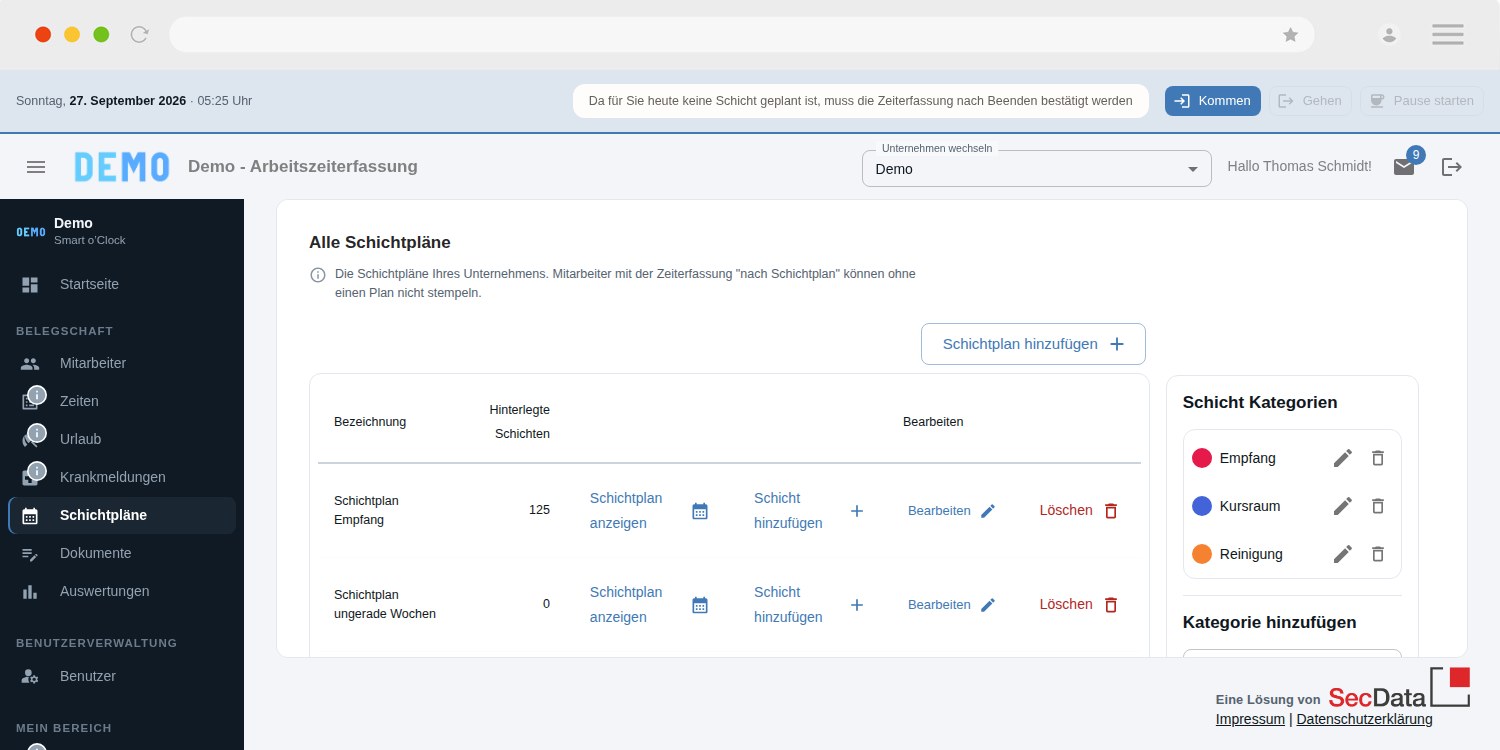
Task: Edit the Kursraum category pencil icon
Action: tap(1343, 506)
